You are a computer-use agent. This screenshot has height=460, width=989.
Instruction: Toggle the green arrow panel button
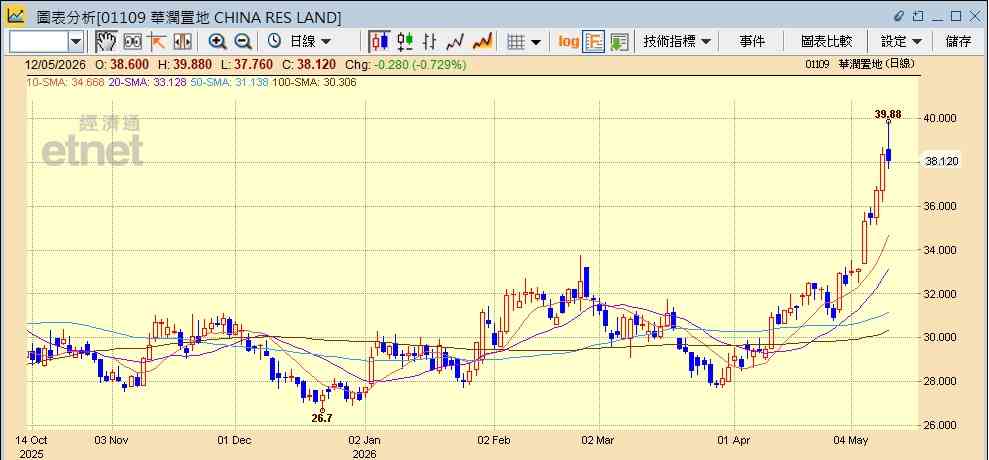coord(619,42)
